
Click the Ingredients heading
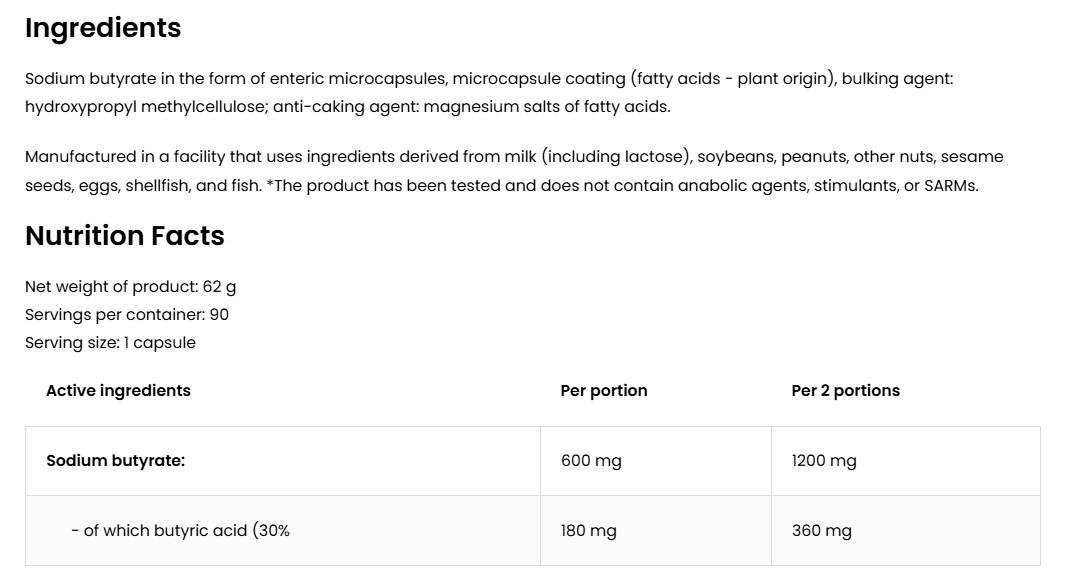pyautogui.click(x=103, y=28)
